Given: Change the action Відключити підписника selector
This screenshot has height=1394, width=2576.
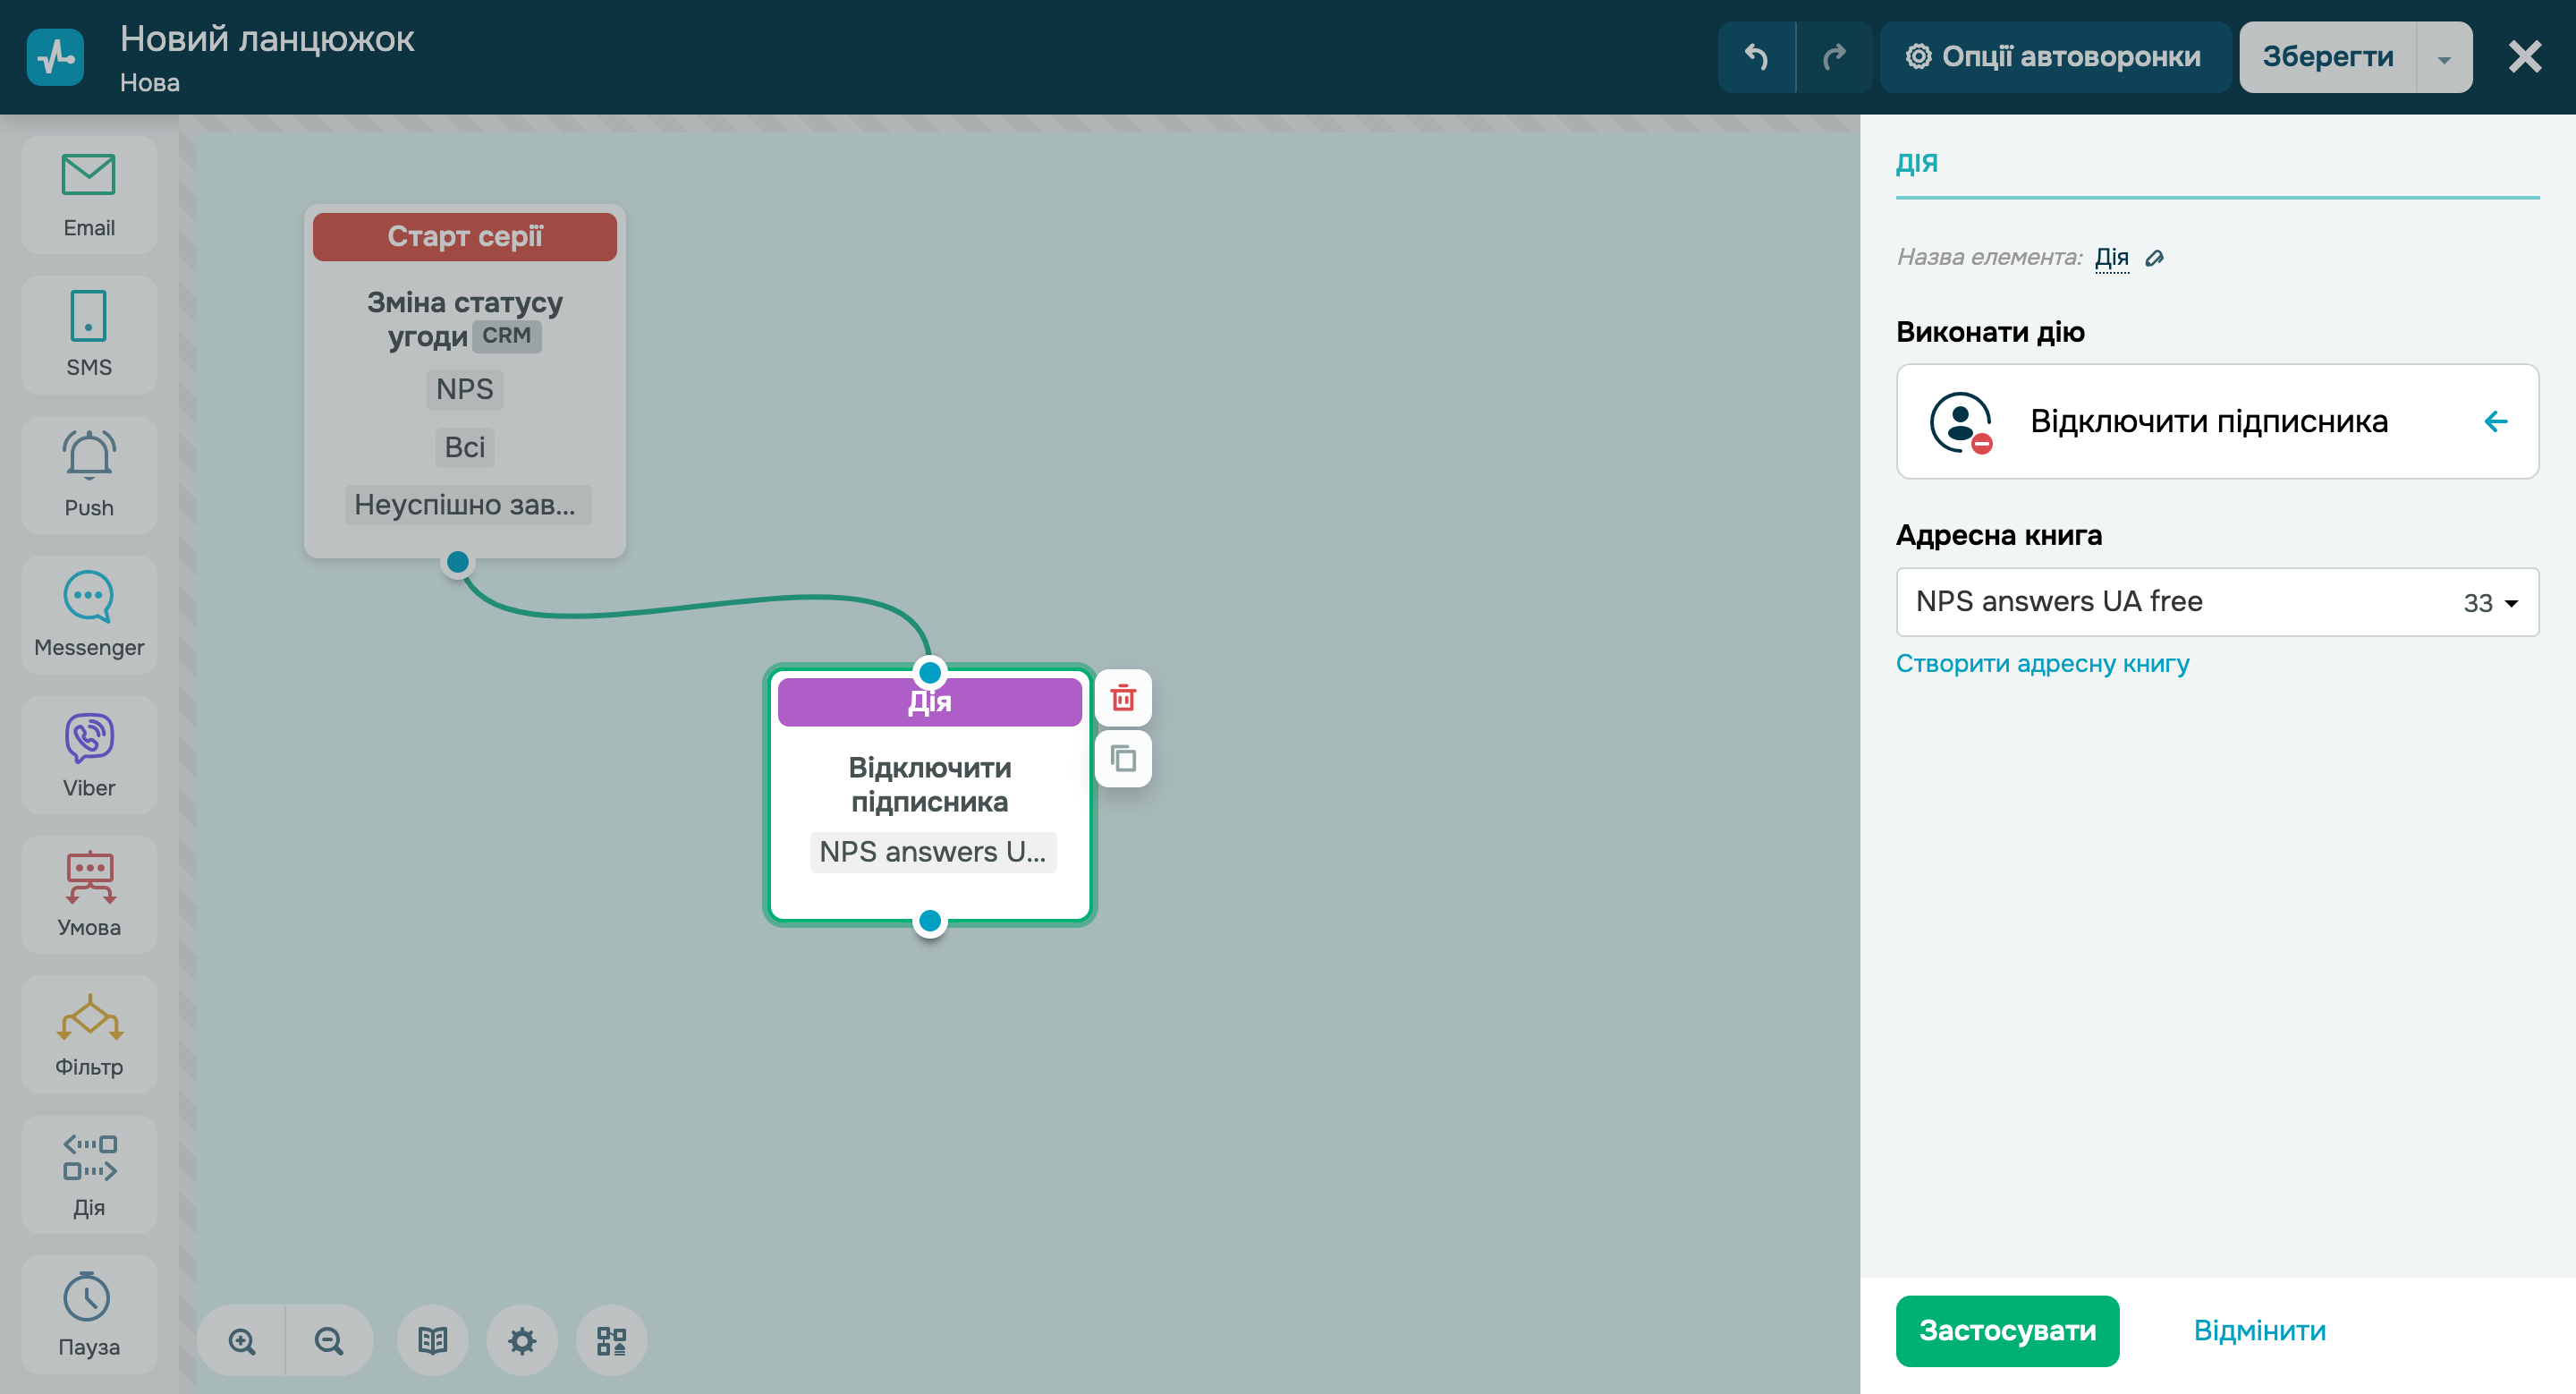Looking at the screenshot, I should 2216,421.
